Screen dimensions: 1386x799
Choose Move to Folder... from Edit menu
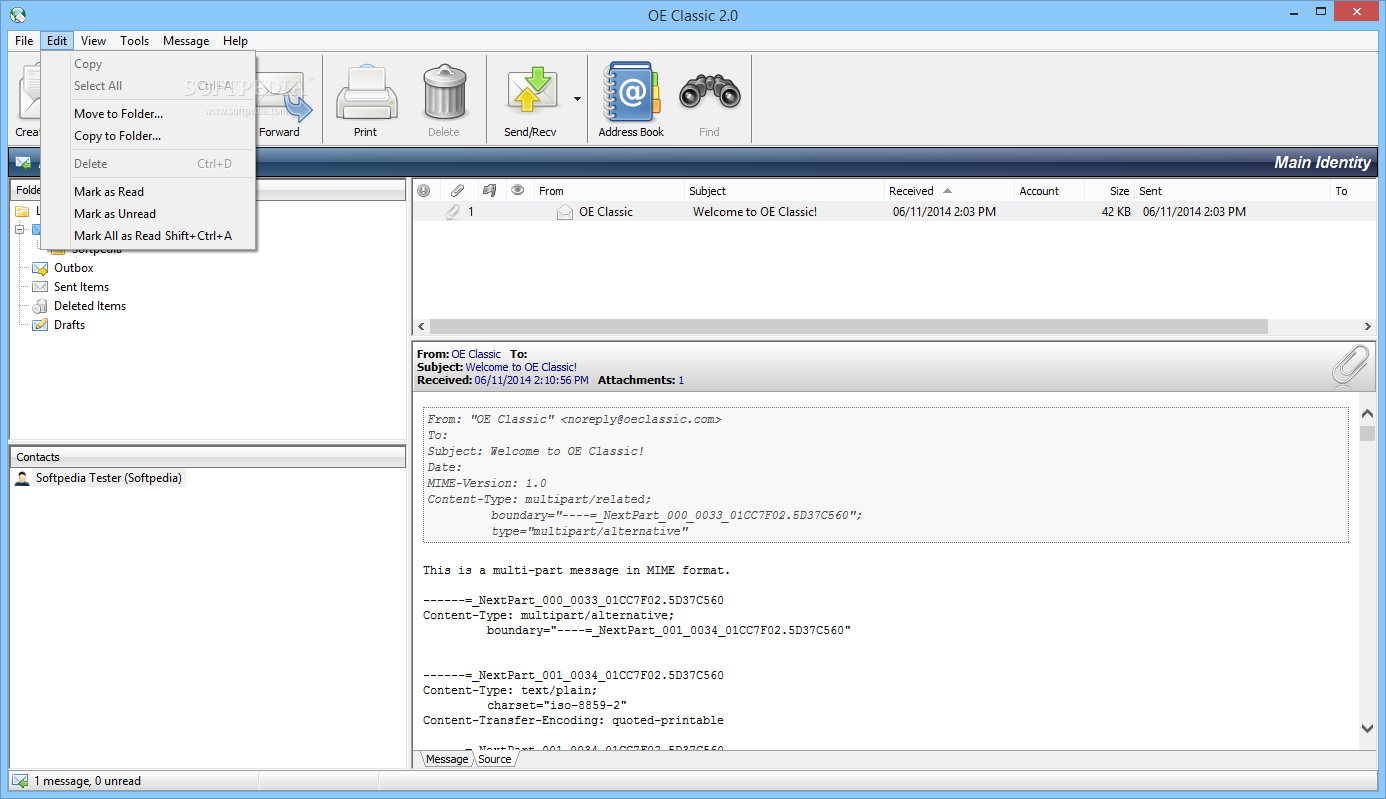click(148, 114)
